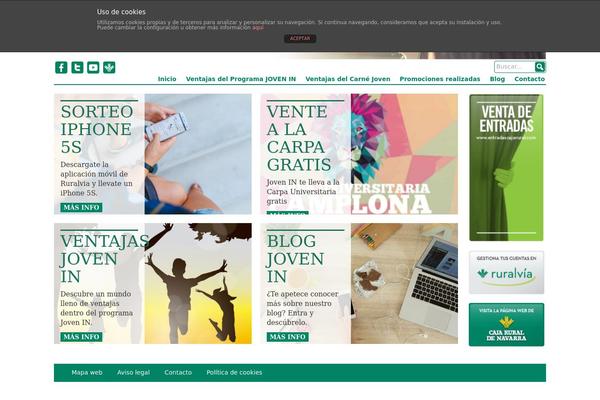Open the Ventajas Joven IN heading
The width and height of the screenshot is (600, 400).
coord(104,259)
